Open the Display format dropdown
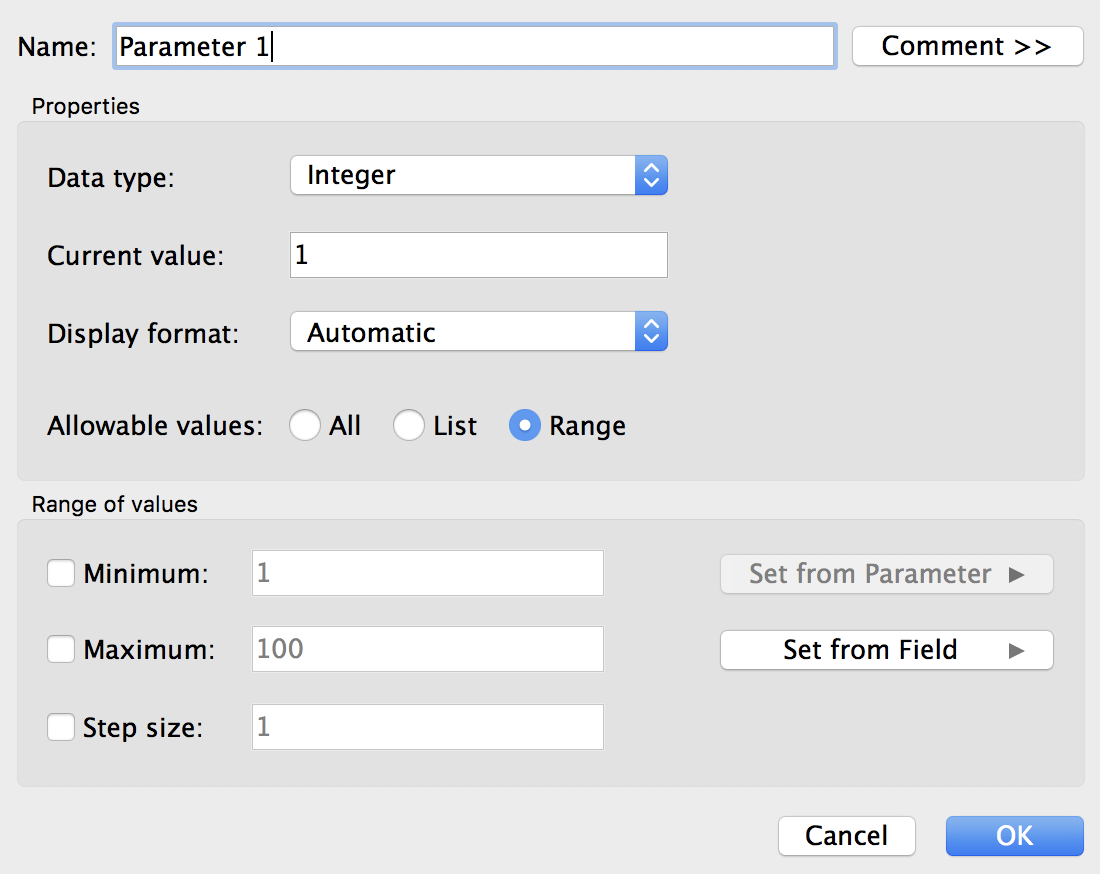Image resolution: width=1100 pixels, height=874 pixels. click(x=478, y=332)
